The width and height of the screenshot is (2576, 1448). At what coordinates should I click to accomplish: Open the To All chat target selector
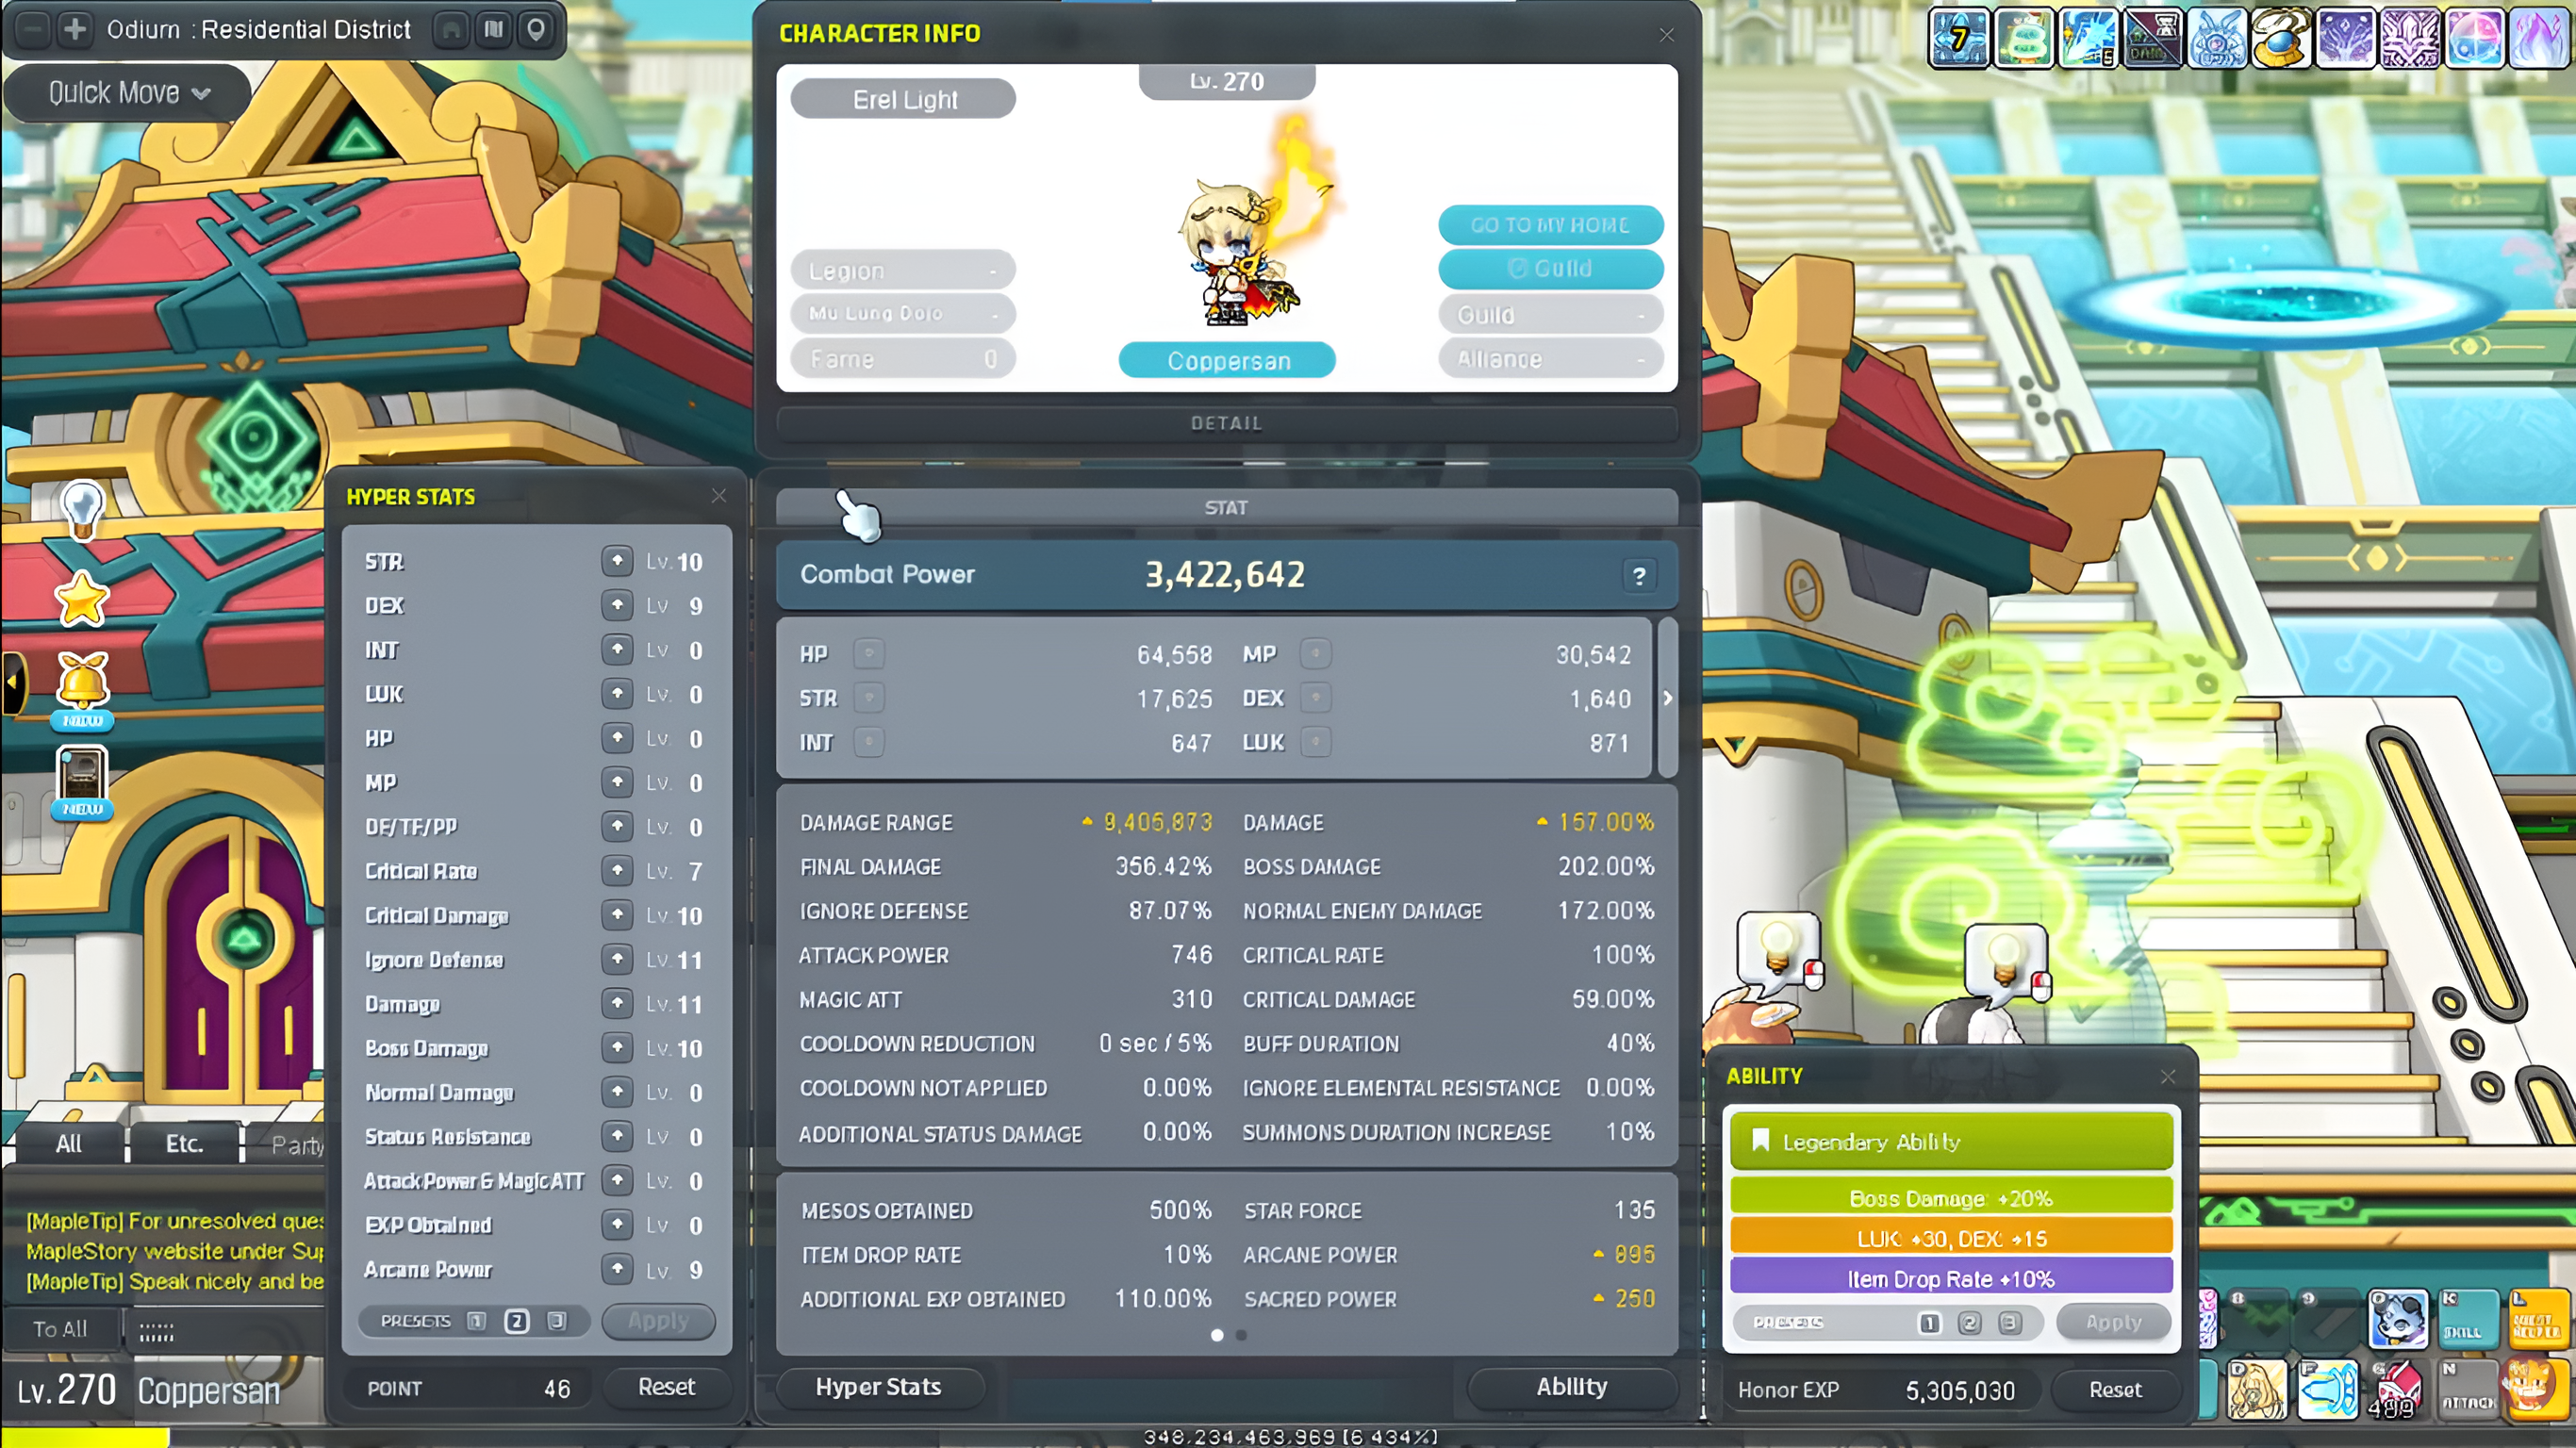coord(60,1329)
